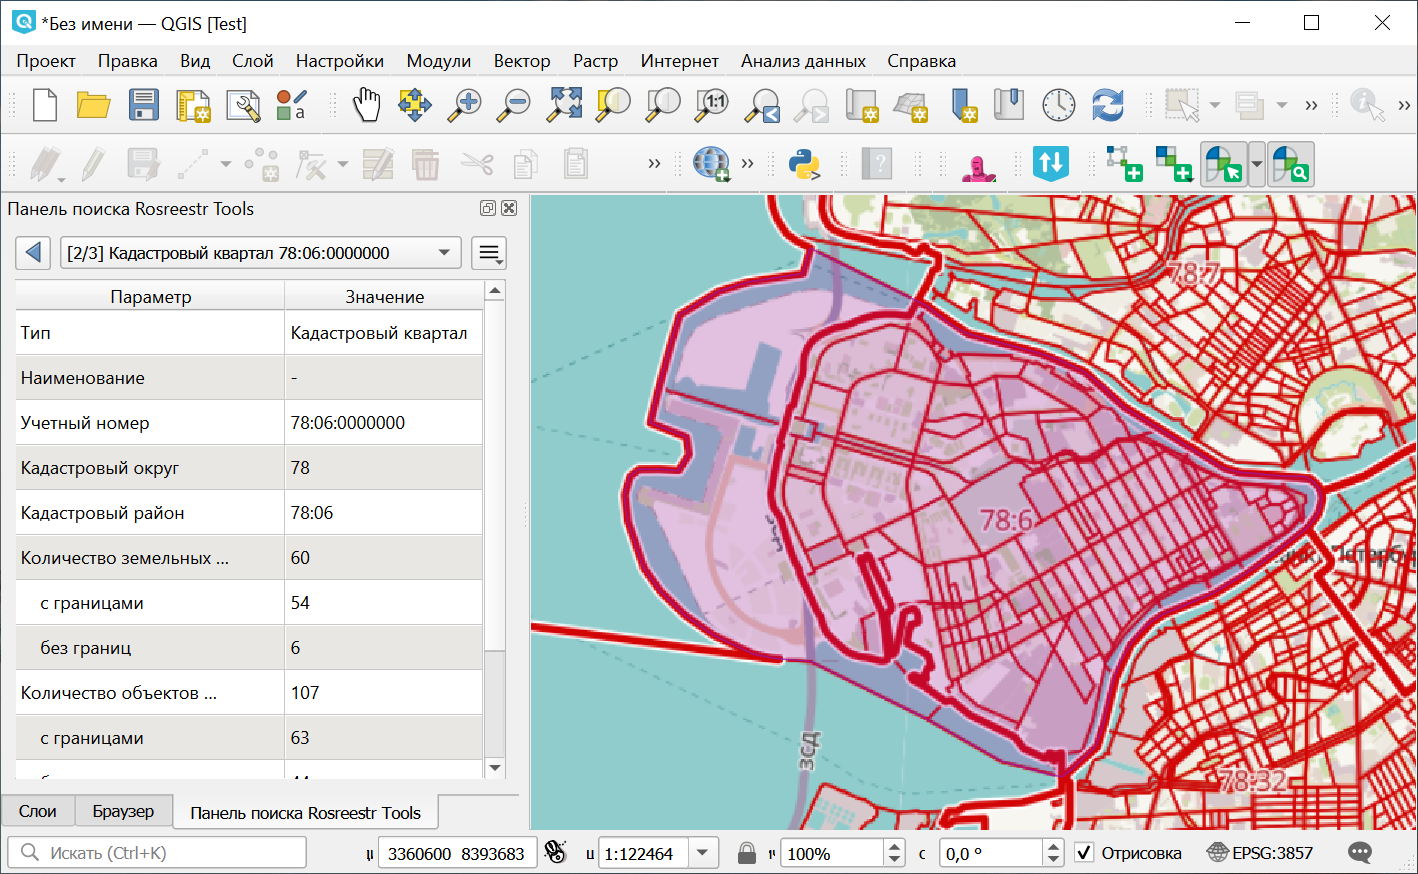Click the coordinate field 3360600 8393683
Image resolution: width=1418 pixels, height=874 pixels.
456,853
